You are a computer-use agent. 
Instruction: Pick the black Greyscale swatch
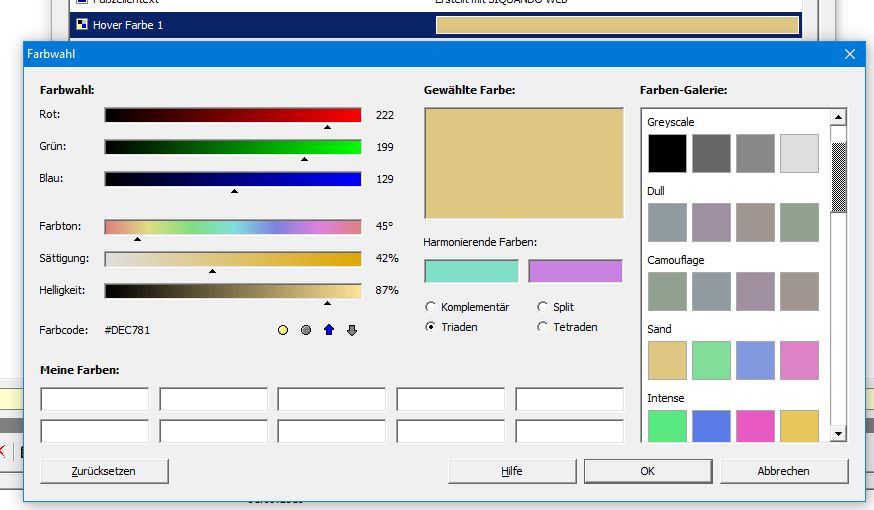[x=667, y=154]
